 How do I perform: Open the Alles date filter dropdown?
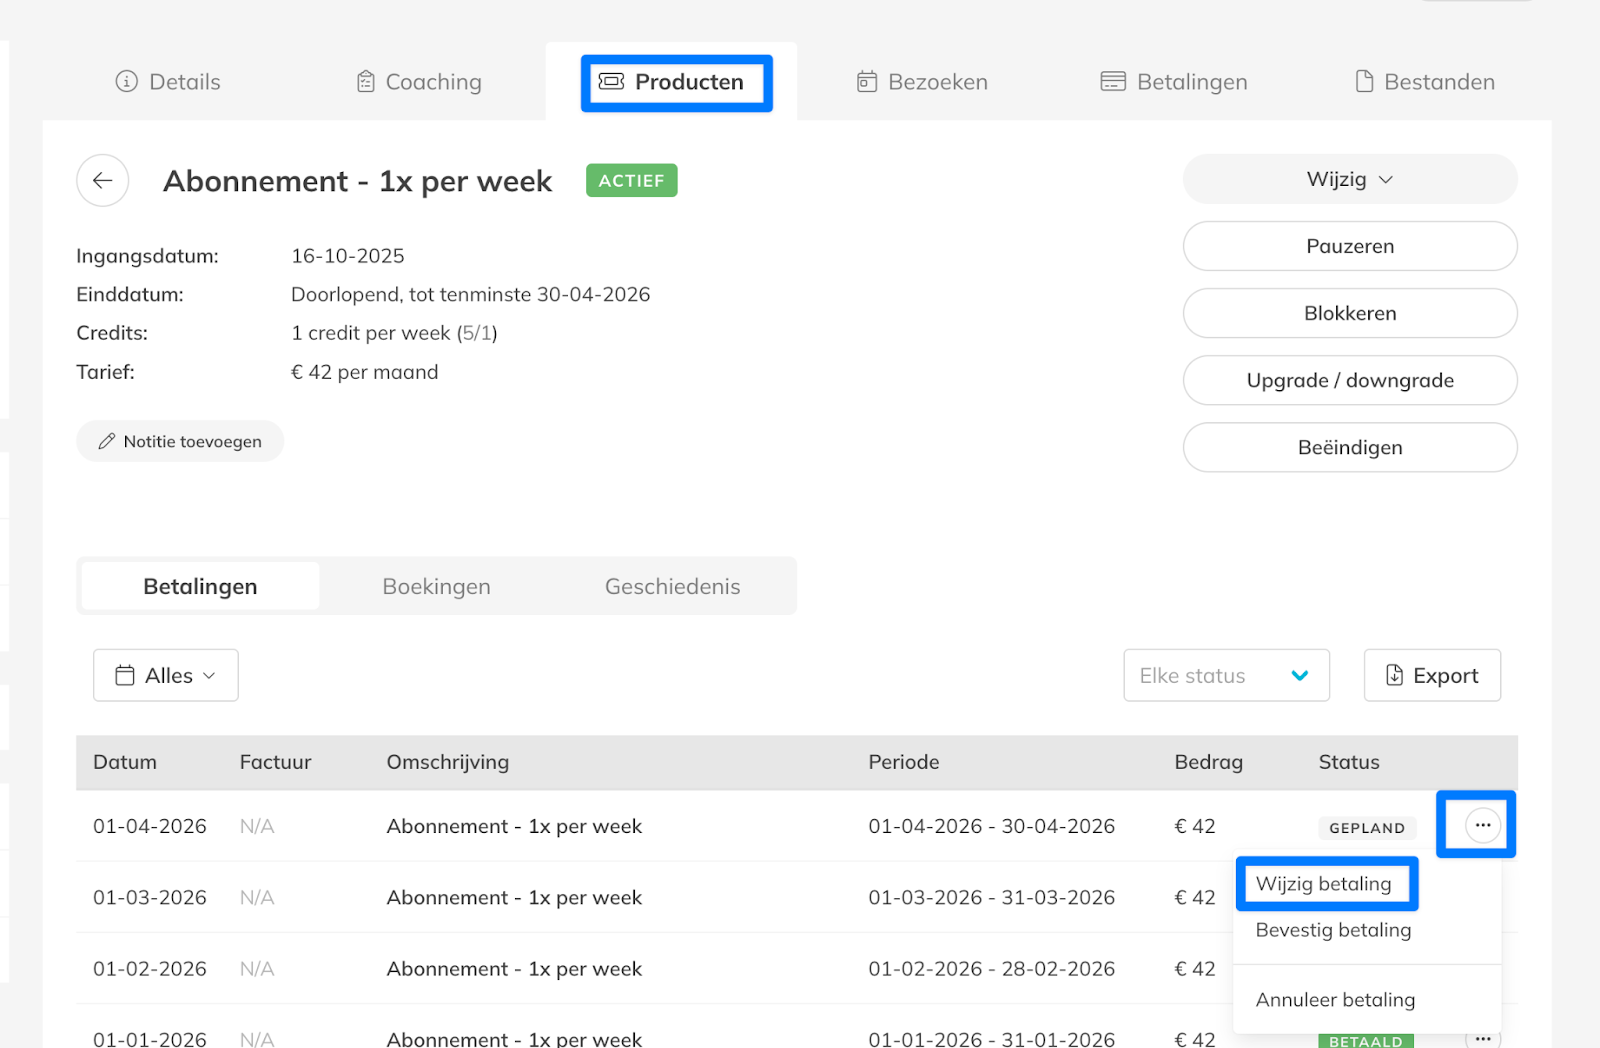pyautogui.click(x=166, y=676)
